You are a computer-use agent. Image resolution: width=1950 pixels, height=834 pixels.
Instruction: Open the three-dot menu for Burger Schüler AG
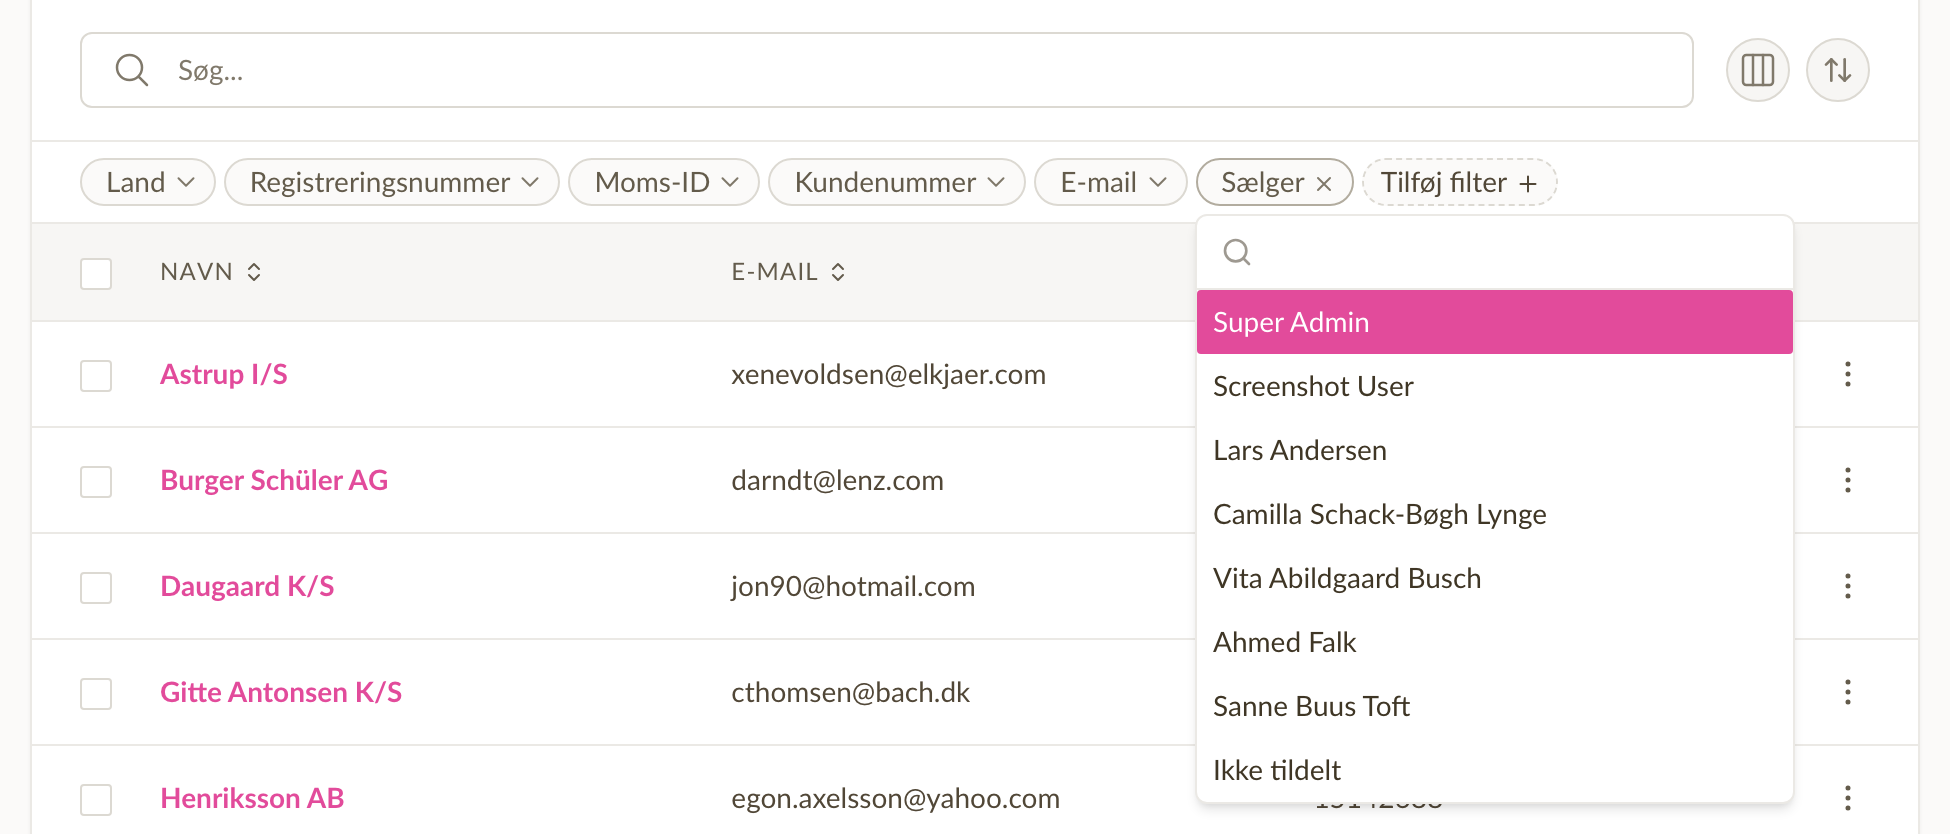click(x=1847, y=480)
